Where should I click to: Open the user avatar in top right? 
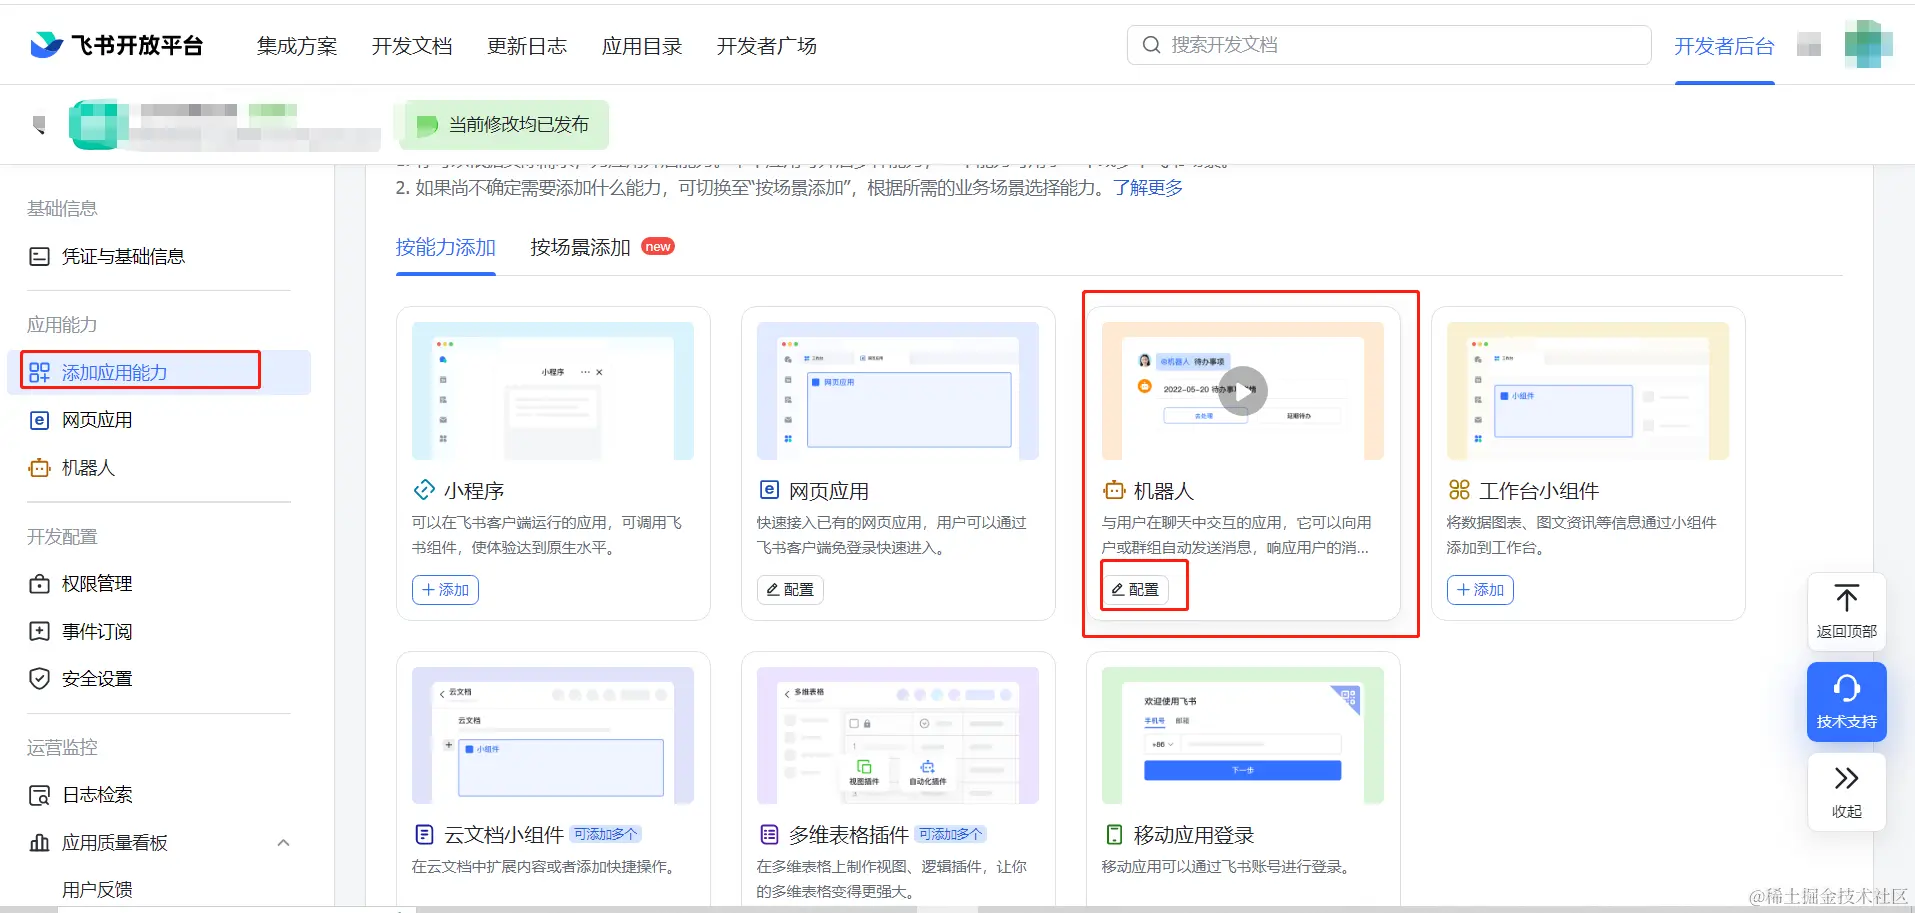1868,44
